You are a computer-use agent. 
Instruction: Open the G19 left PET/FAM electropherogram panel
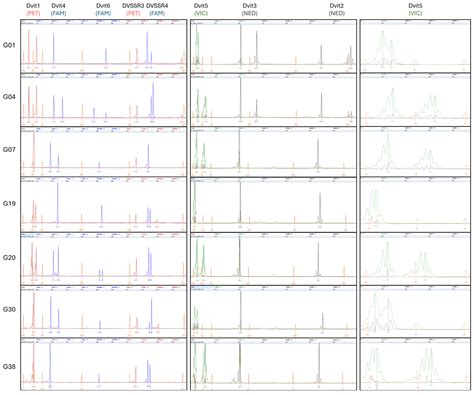point(103,205)
